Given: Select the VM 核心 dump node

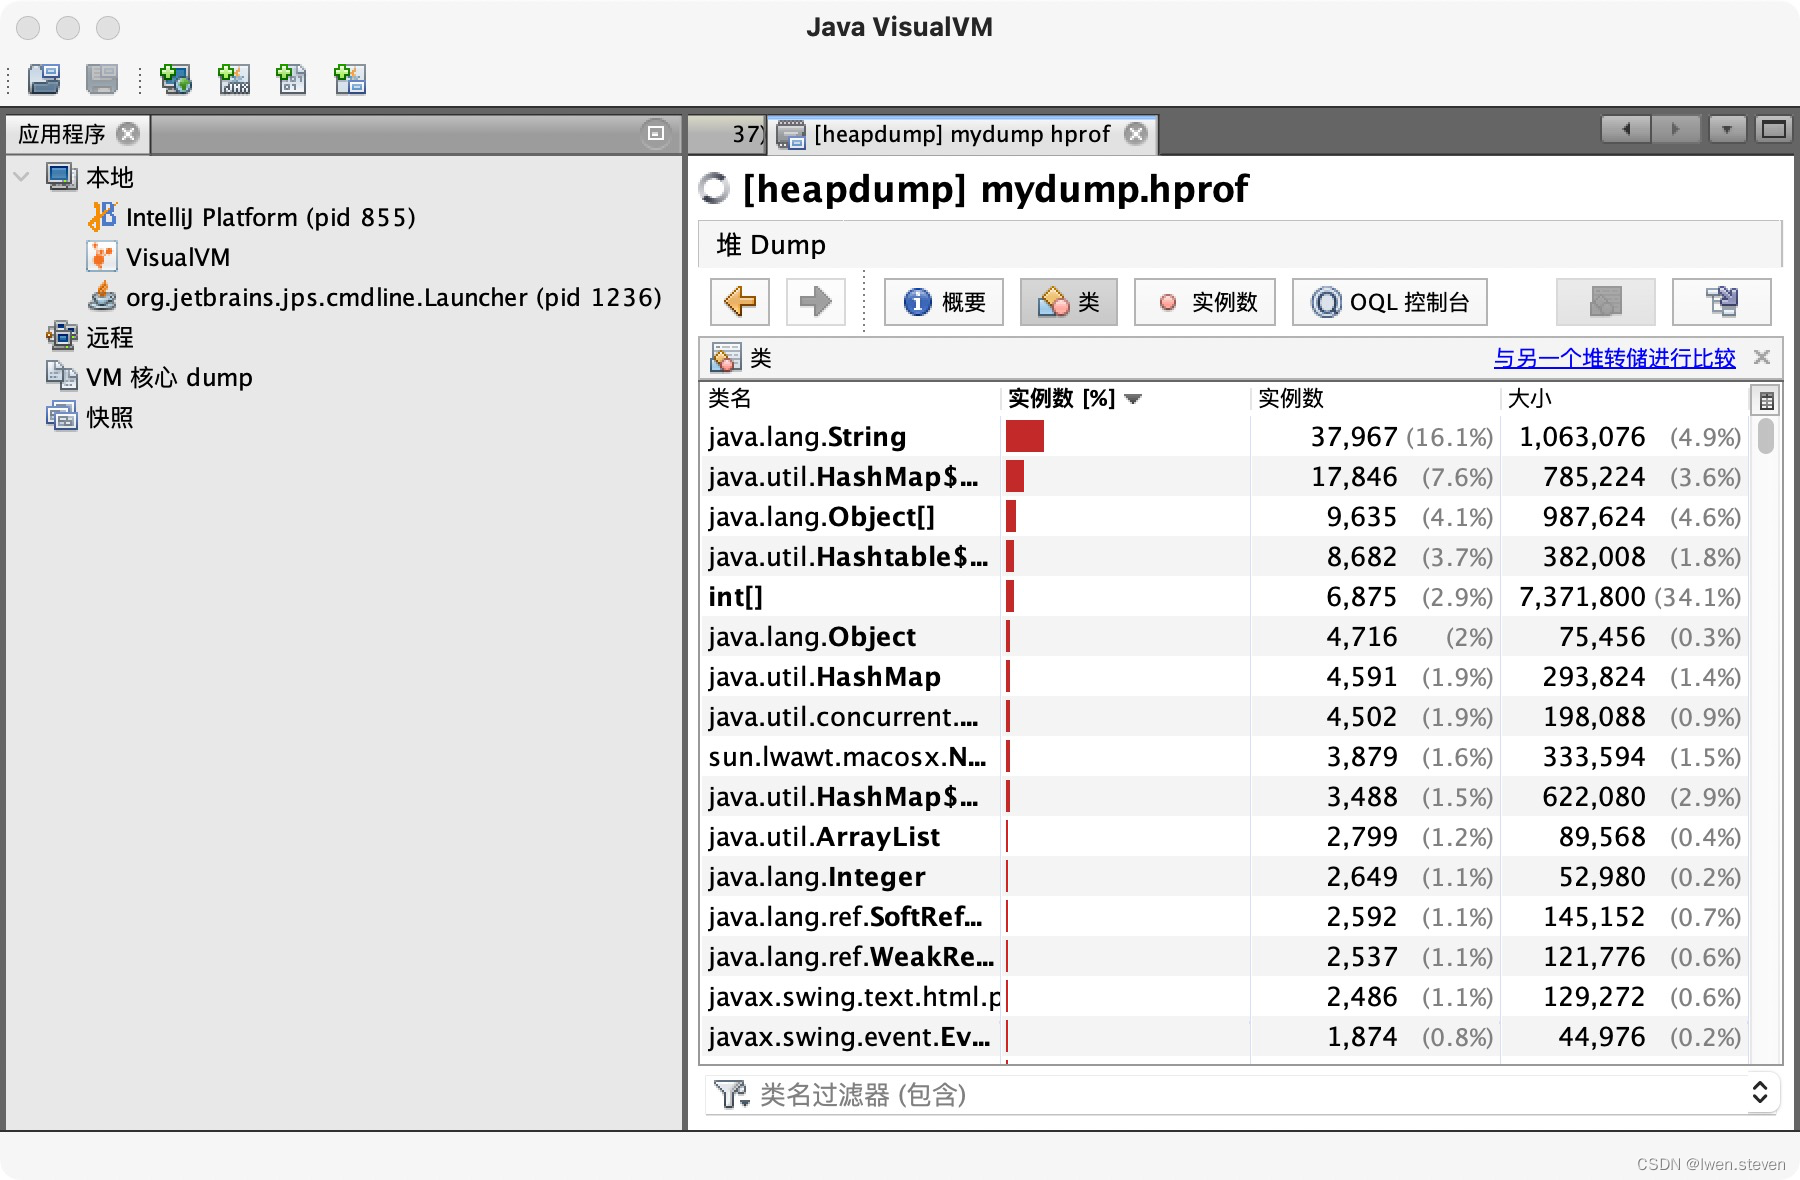Looking at the screenshot, I should [169, 377].
